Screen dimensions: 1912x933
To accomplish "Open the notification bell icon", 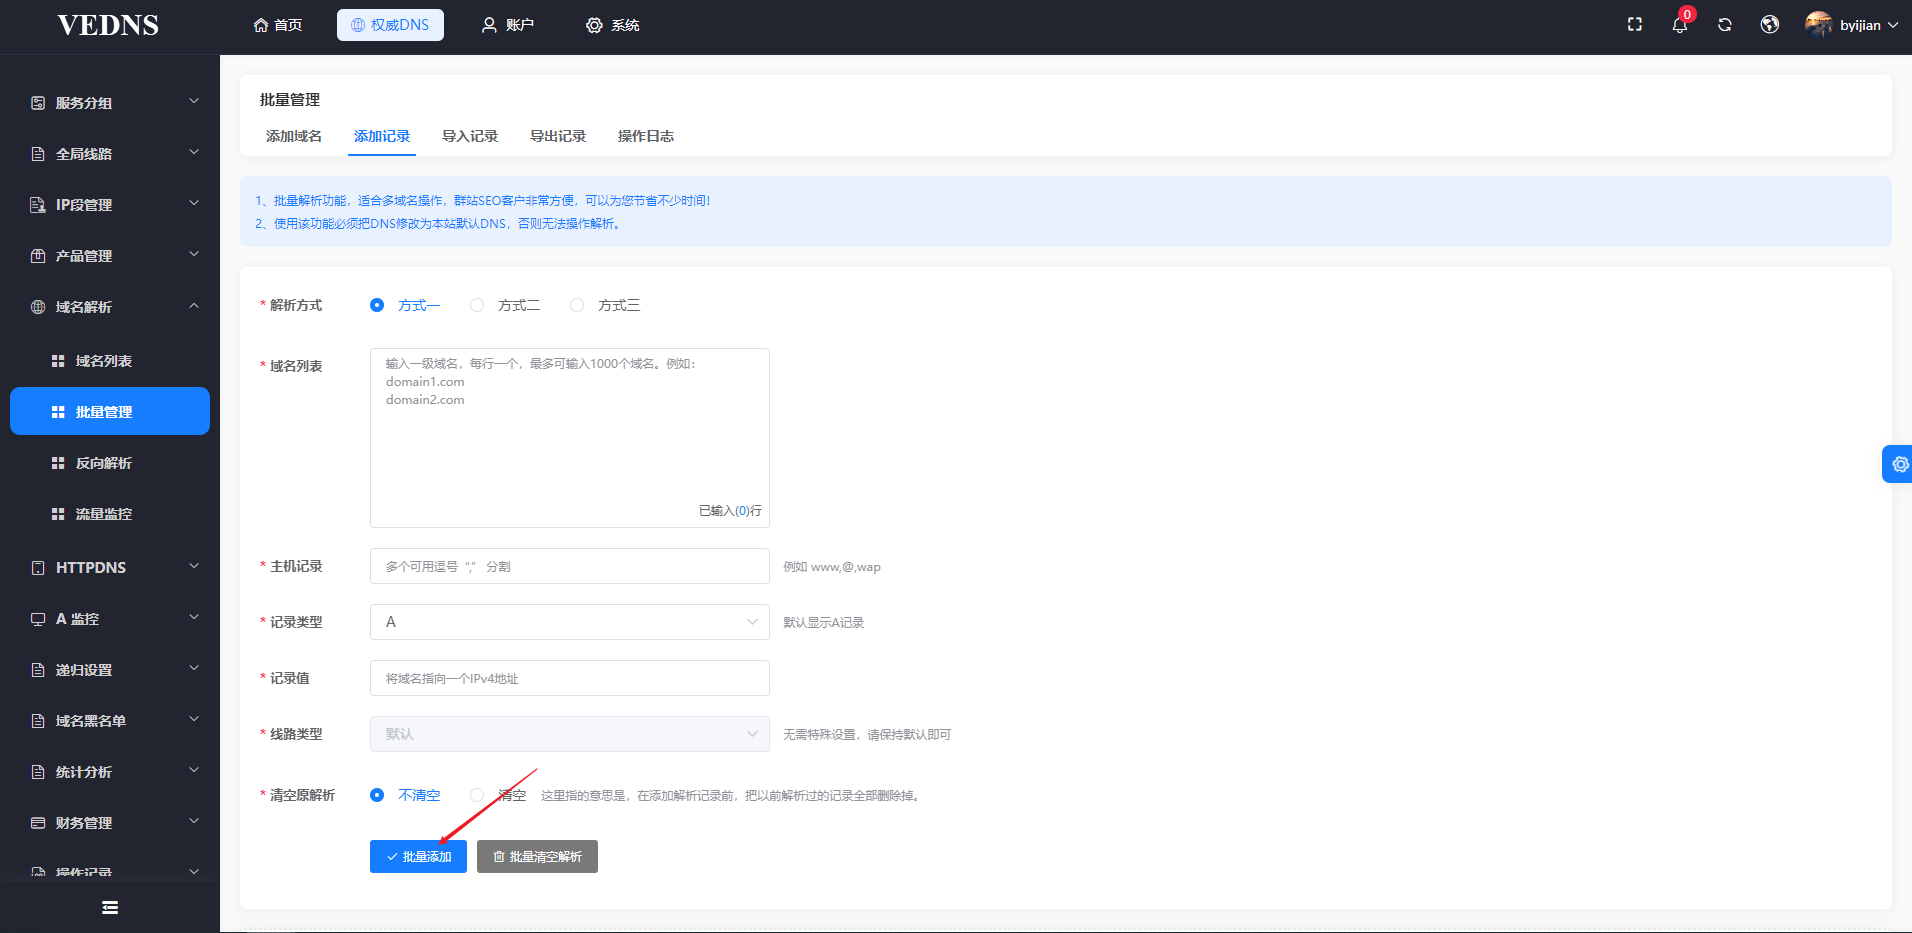I will tap(1680, 25).
